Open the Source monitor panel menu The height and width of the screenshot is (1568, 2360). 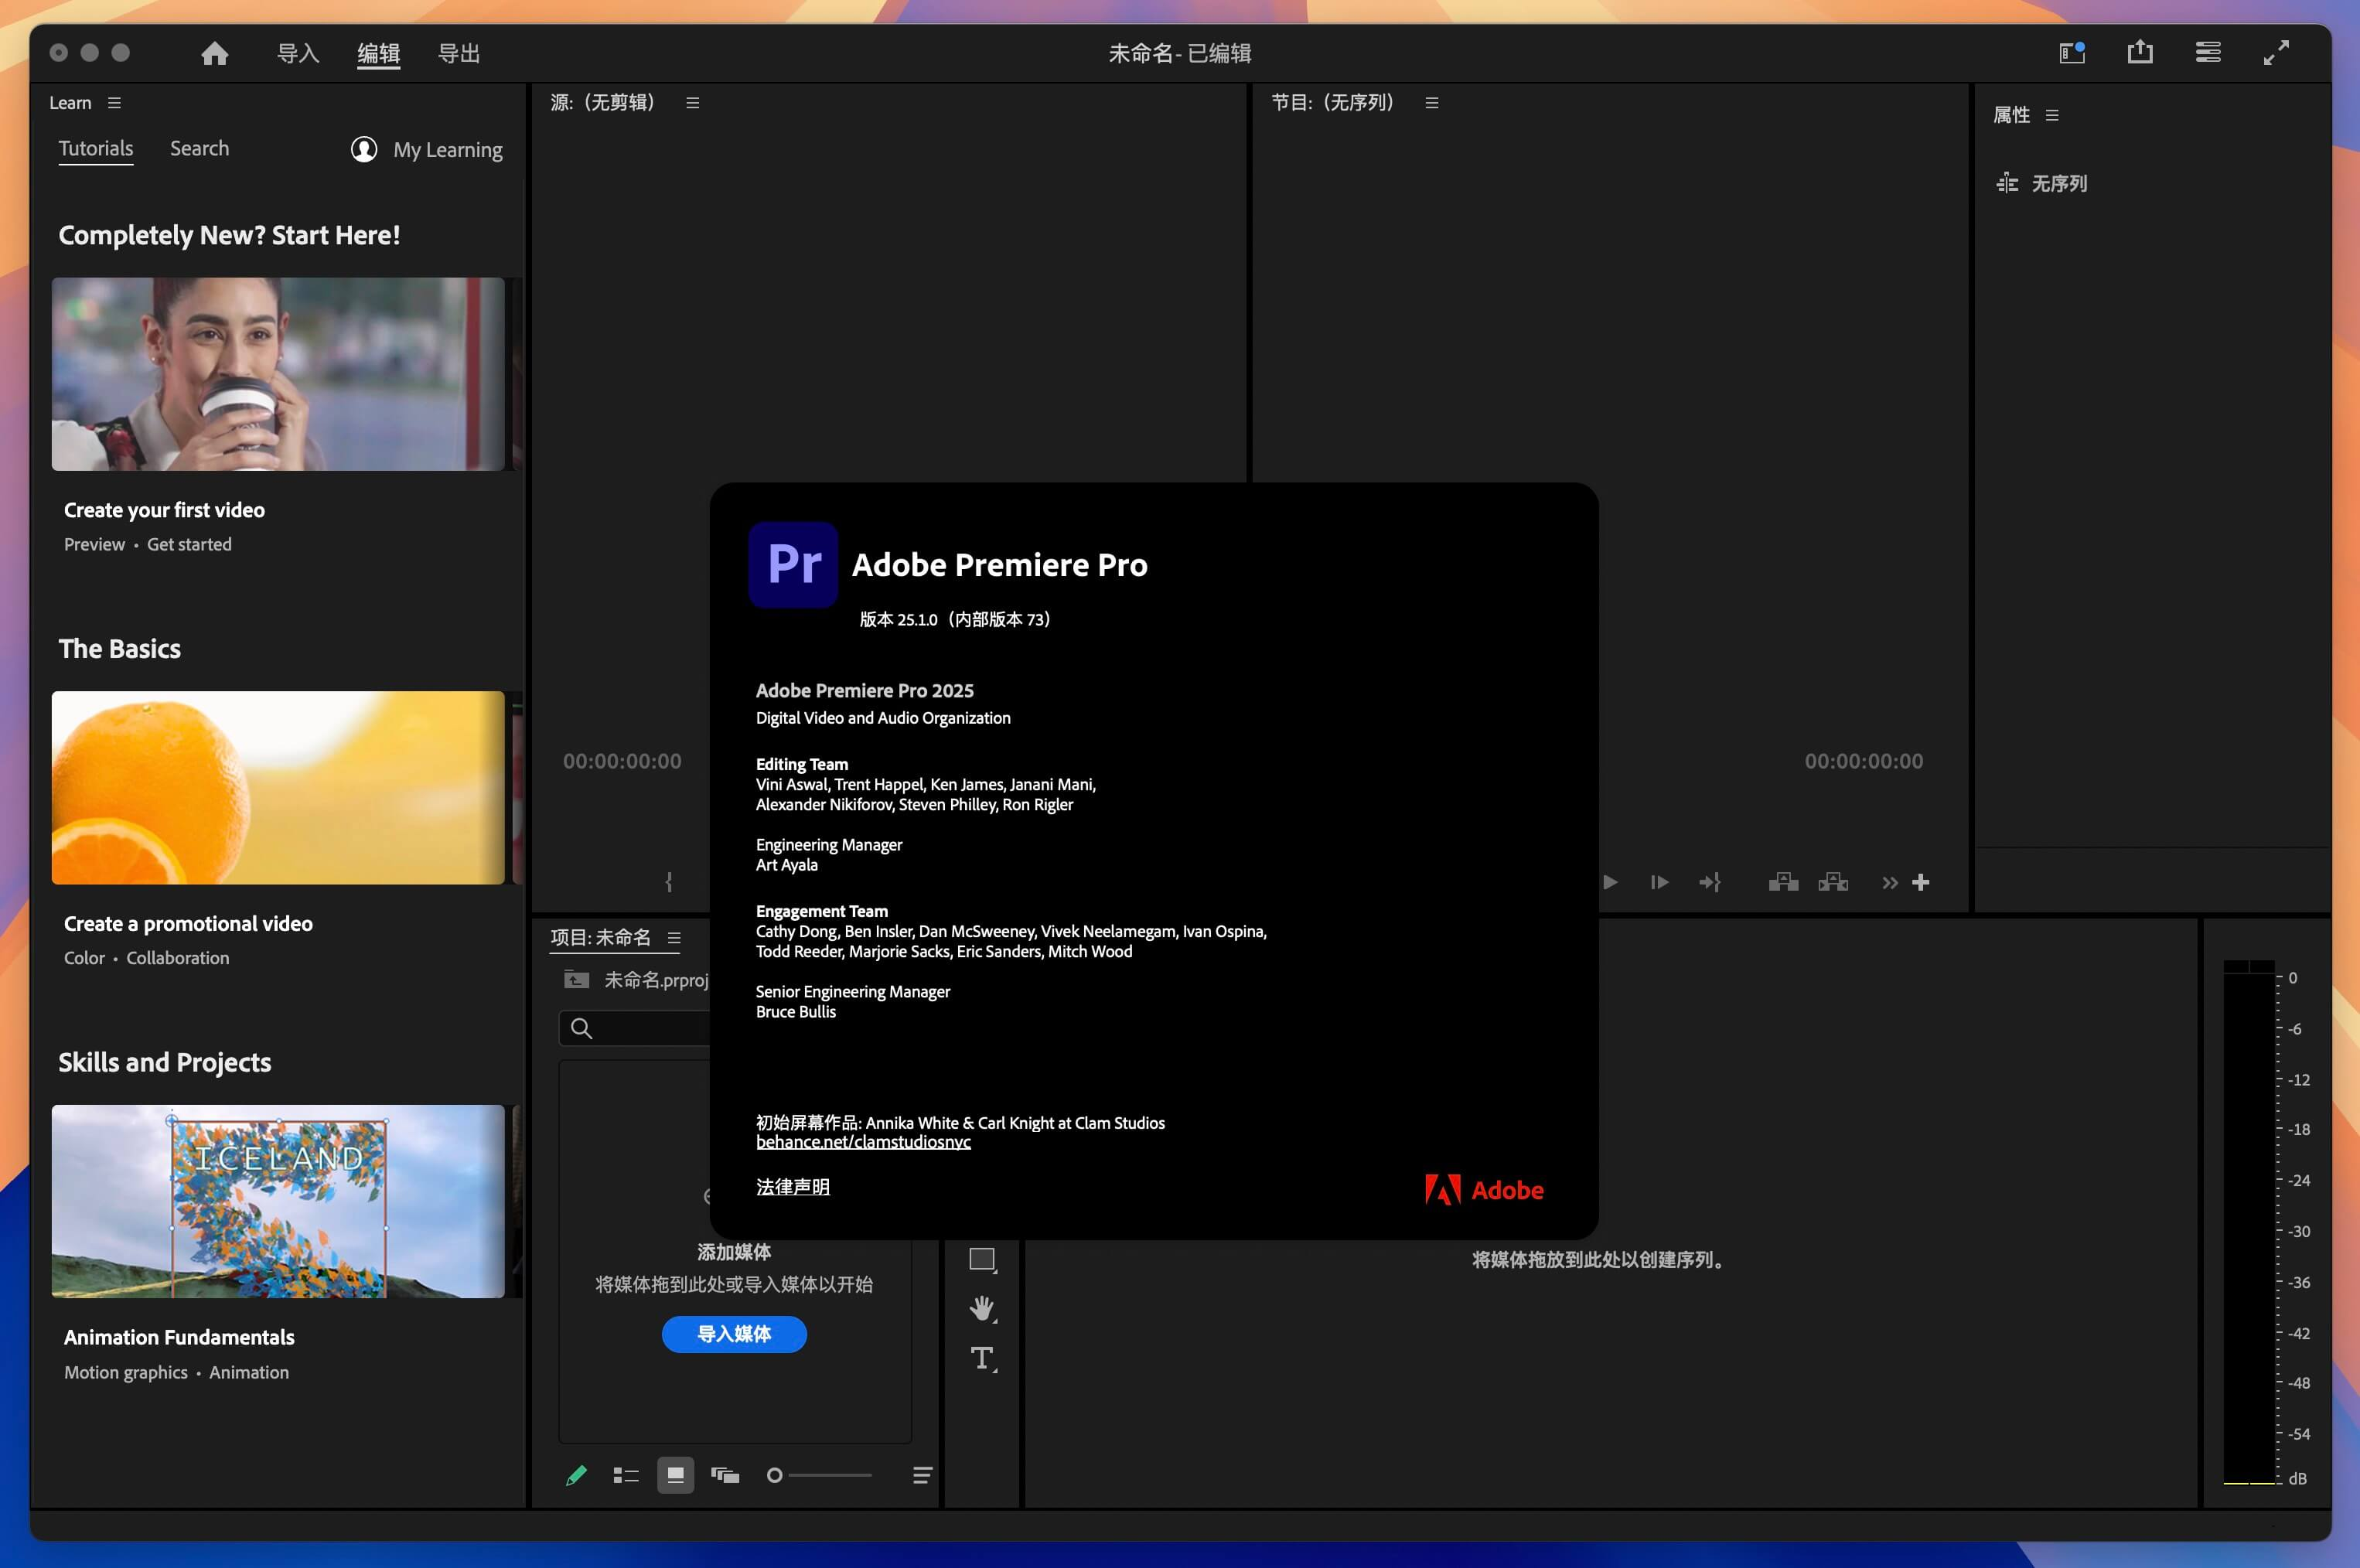tap(692, 103)
